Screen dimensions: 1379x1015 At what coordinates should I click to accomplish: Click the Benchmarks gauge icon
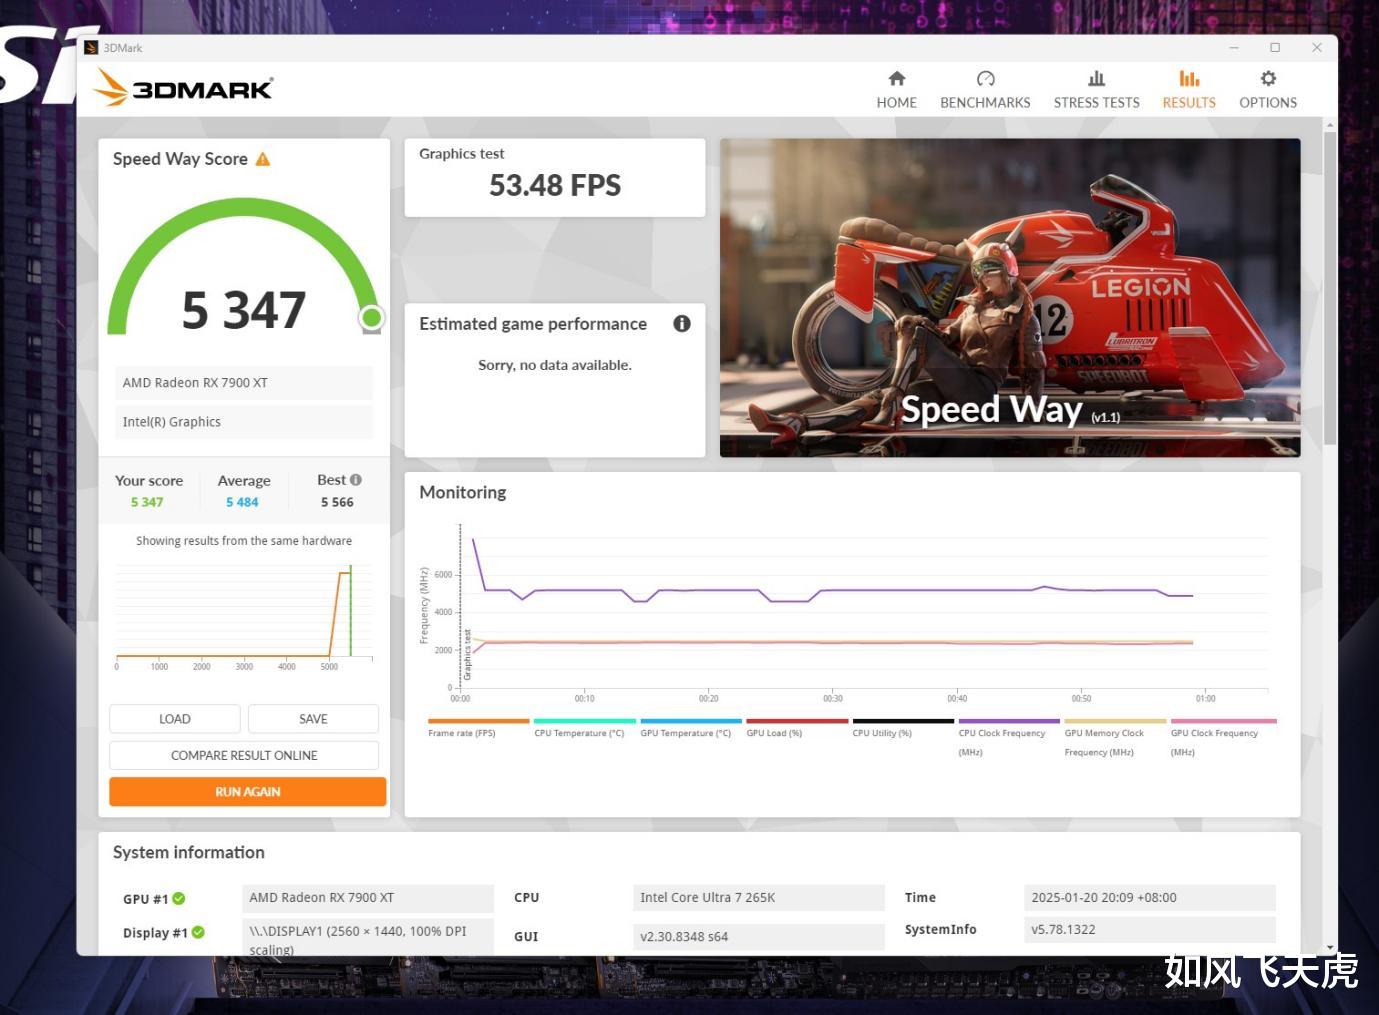pyautogui.click(x=985, y=79)
